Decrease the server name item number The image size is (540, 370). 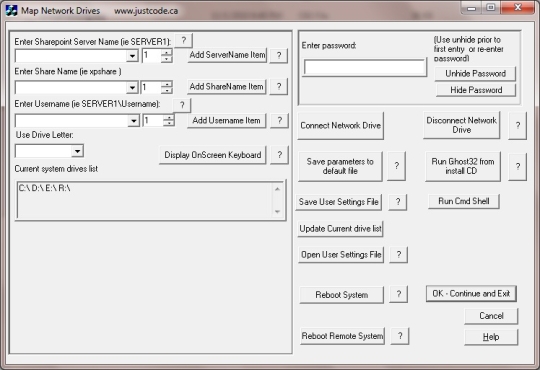click(167, 59)
